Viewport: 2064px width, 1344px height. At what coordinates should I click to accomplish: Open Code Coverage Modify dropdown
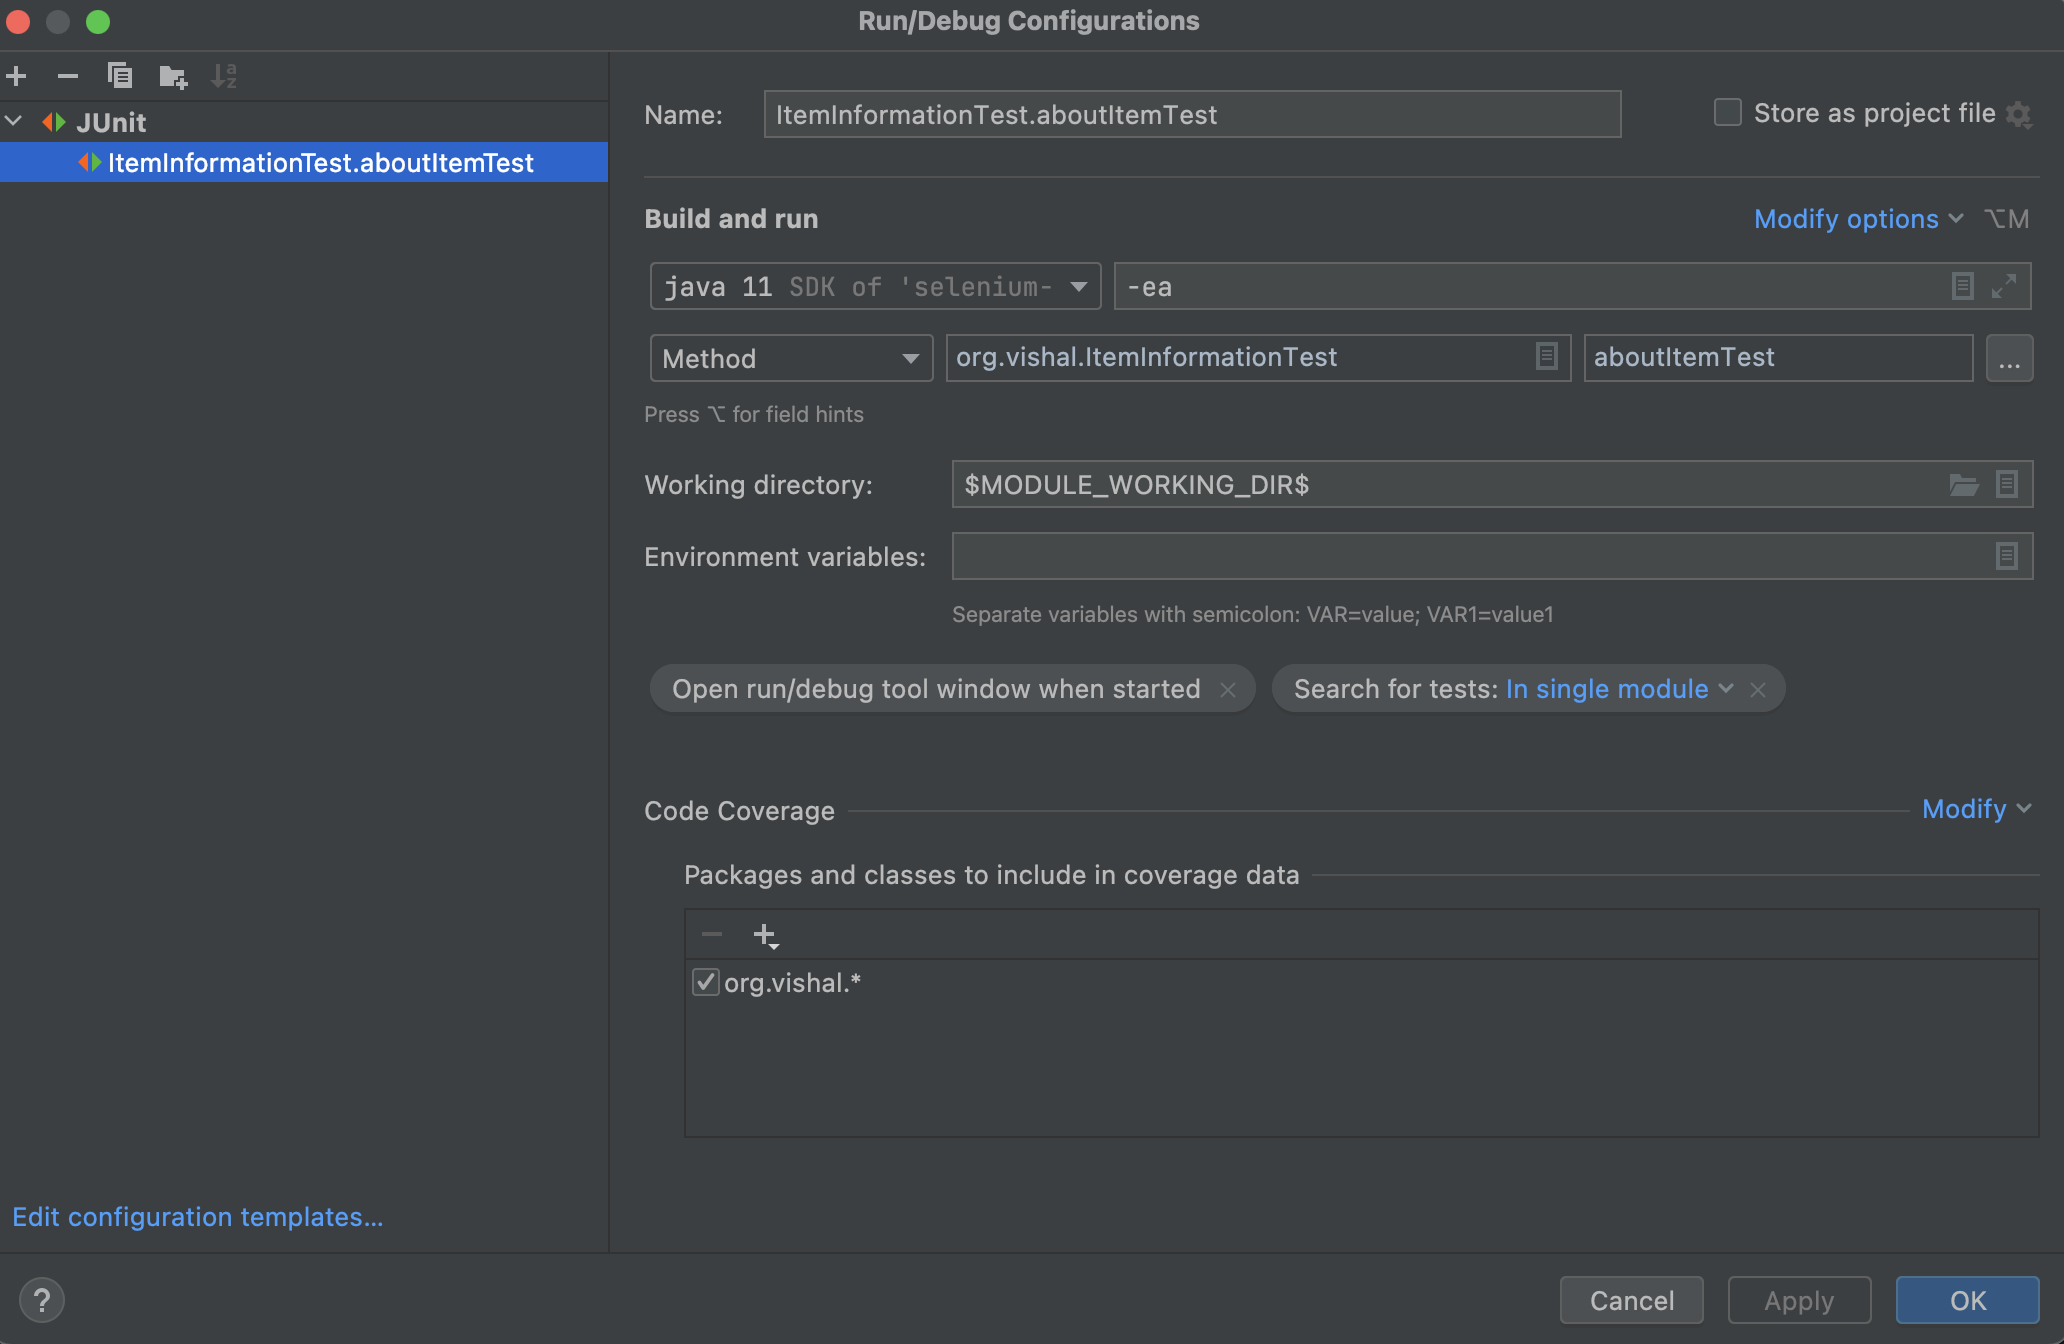[x=1977, y=809]
